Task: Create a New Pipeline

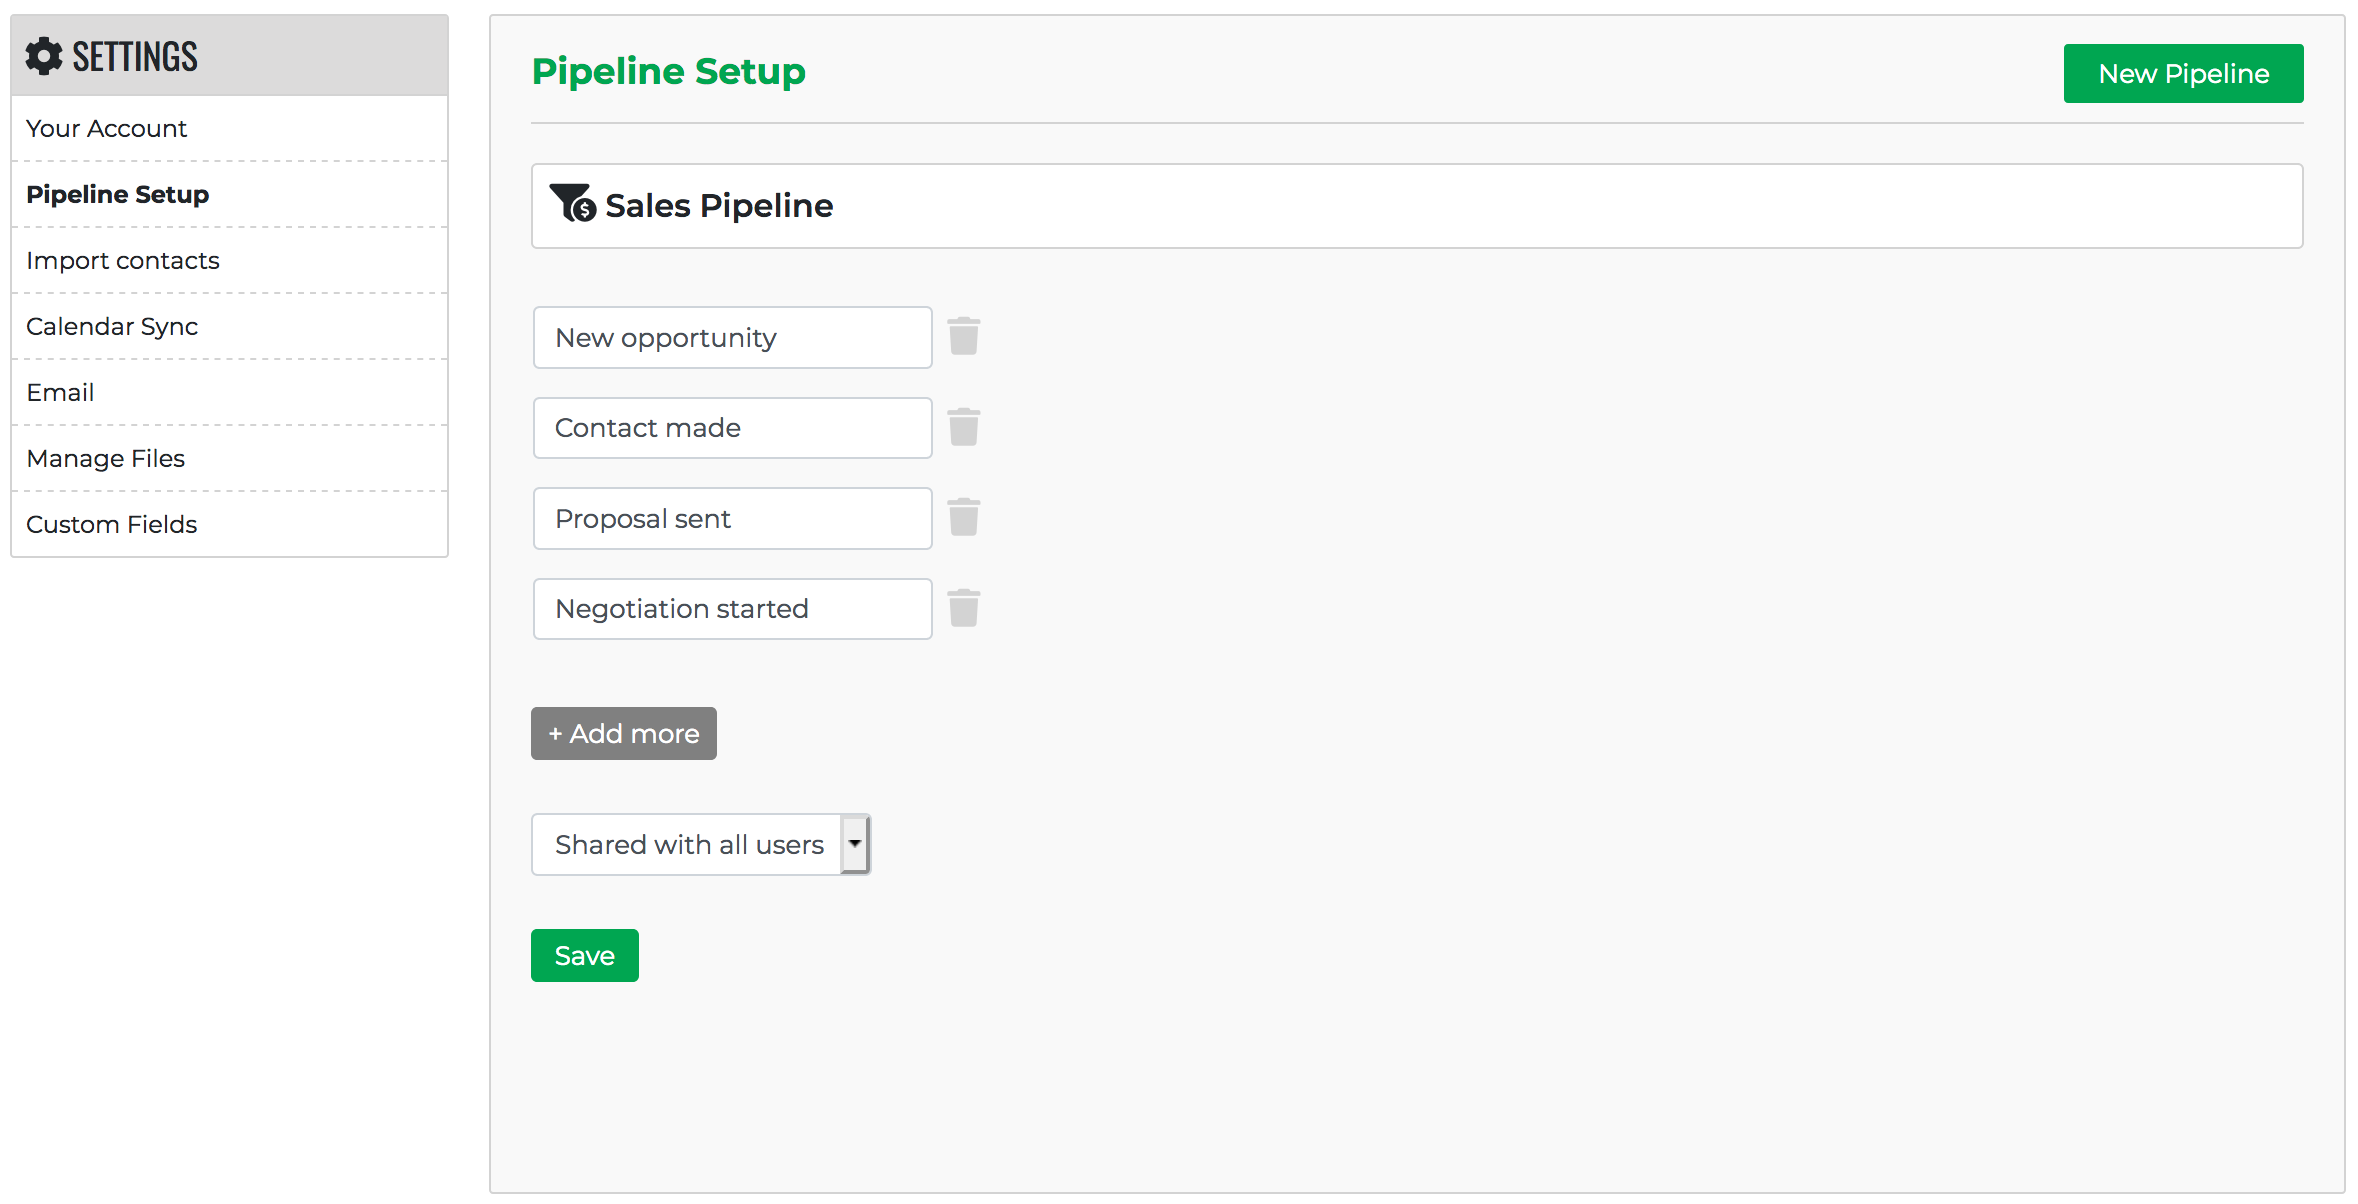Action: (2183, 73)
